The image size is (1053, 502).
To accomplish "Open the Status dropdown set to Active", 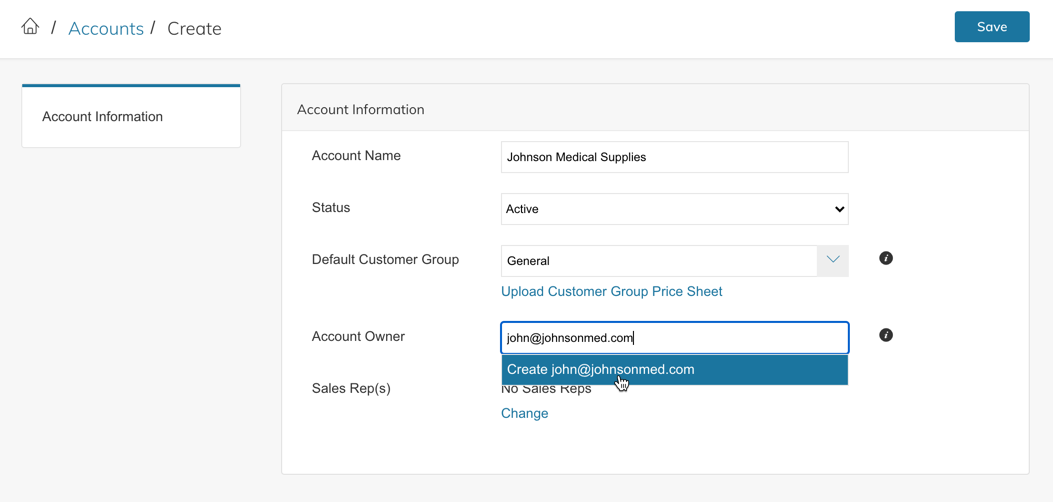I will (674, 209).
